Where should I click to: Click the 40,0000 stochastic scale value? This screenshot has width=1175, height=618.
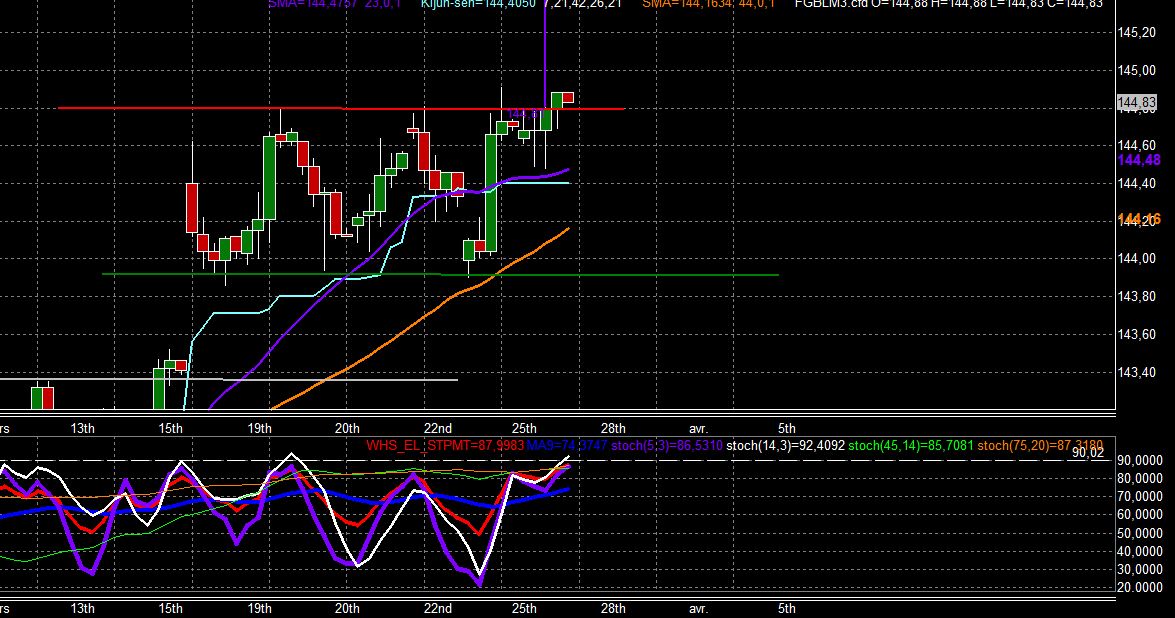(x=1140, y=551)
